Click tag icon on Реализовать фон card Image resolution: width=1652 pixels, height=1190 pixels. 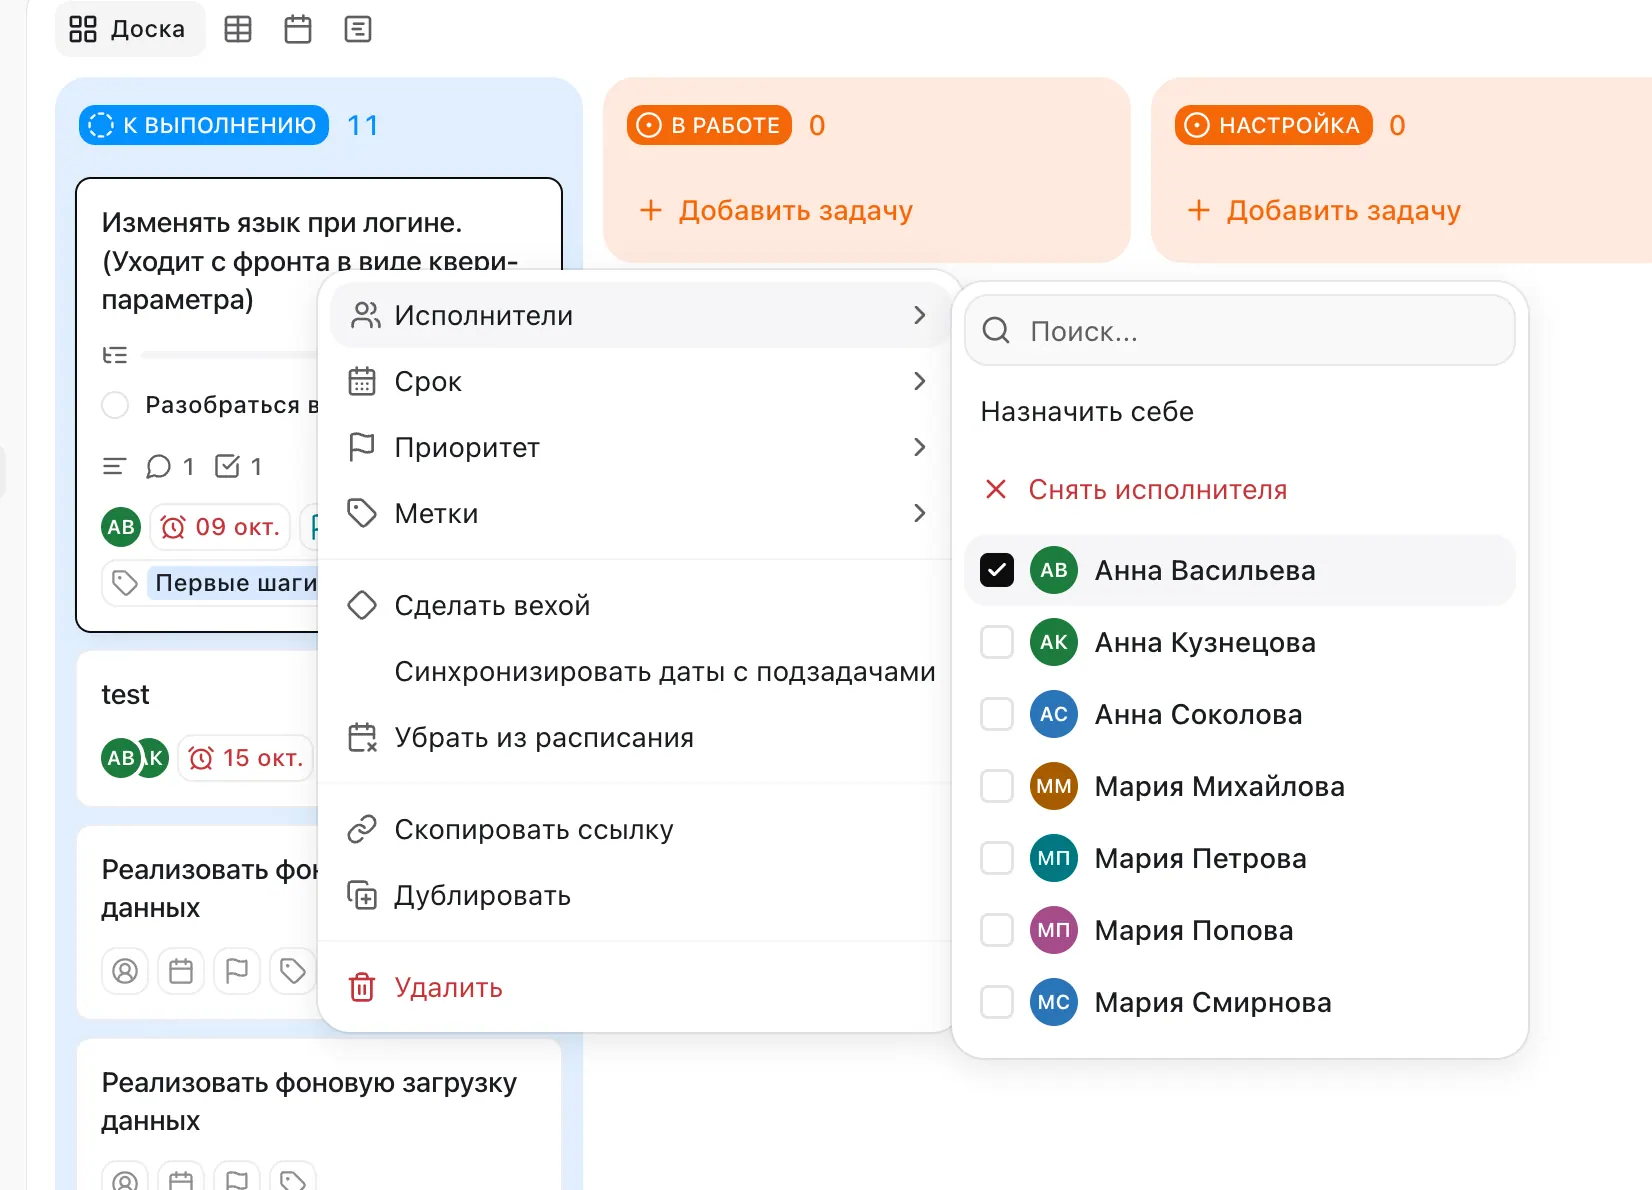(293, 971)
